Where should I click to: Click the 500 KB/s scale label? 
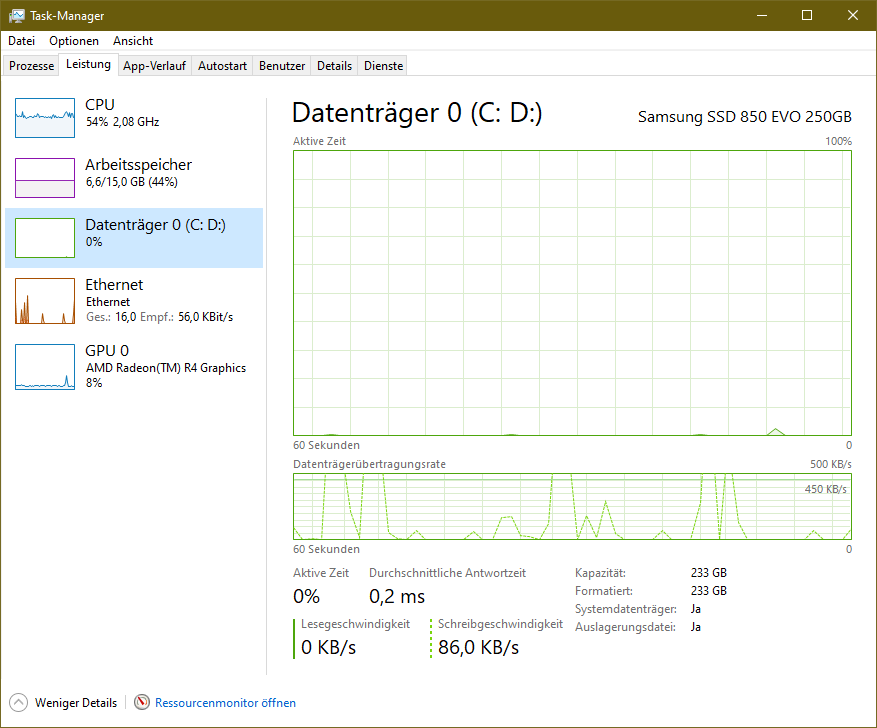click(831, 464)
